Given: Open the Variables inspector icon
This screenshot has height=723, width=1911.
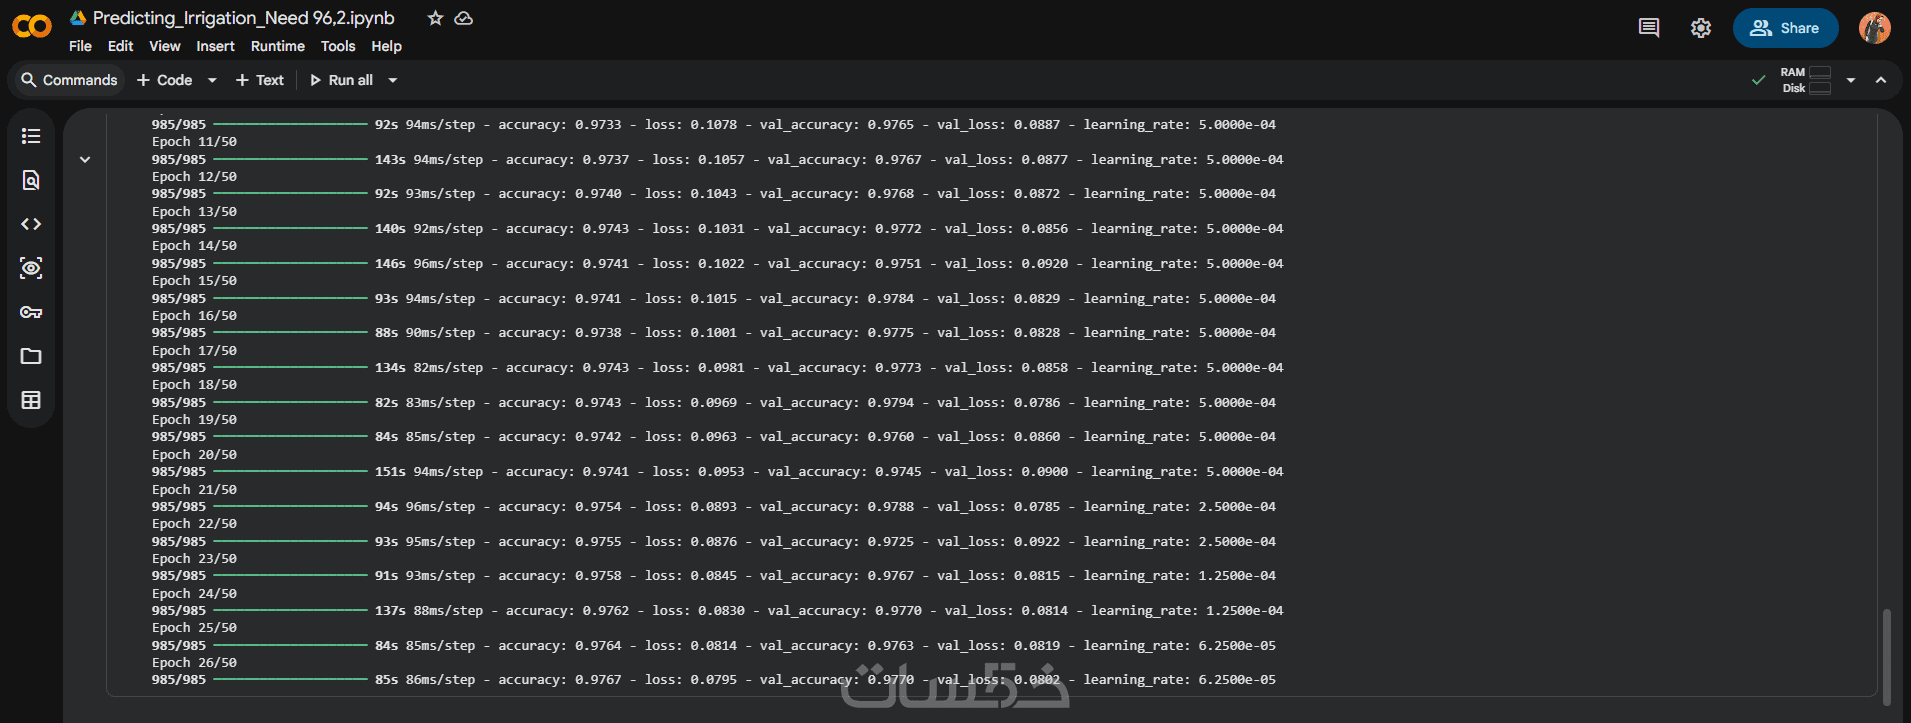Looking at the screenshot, I should [x=31, y=268].
